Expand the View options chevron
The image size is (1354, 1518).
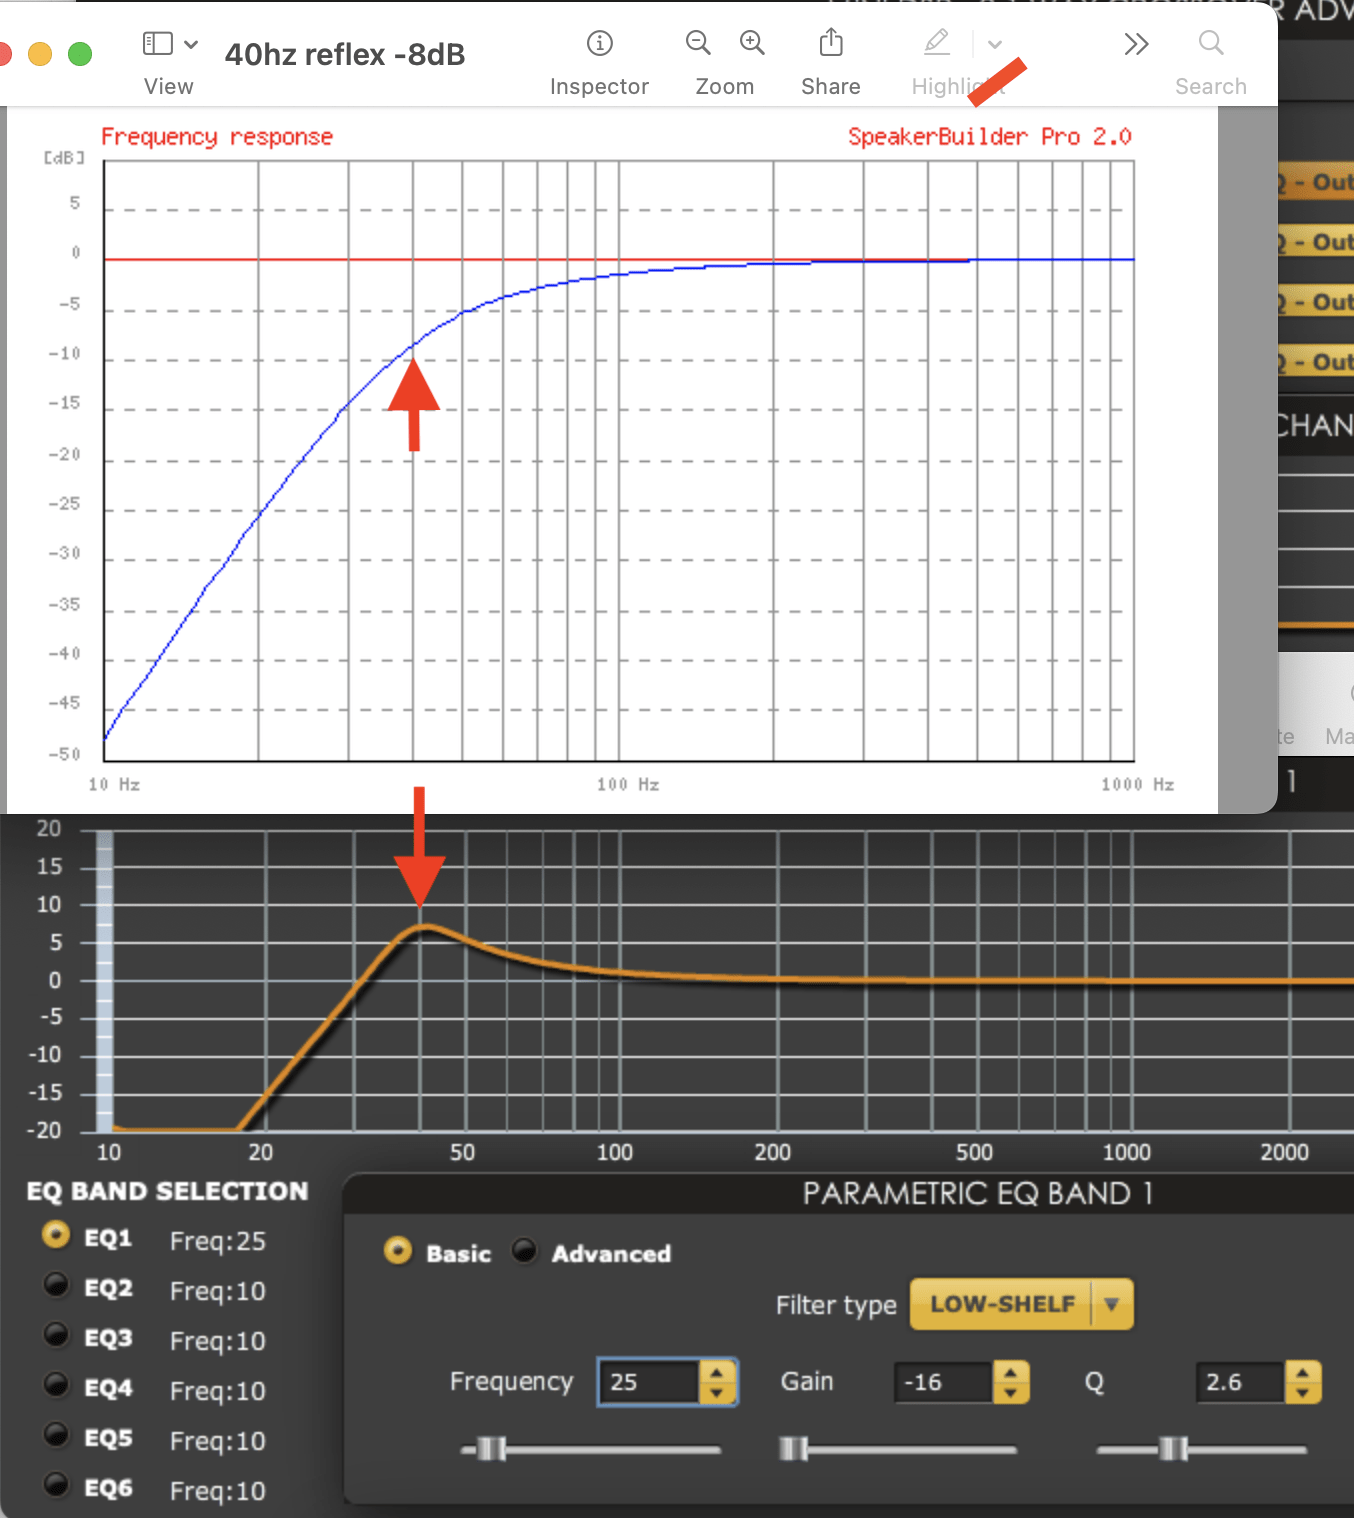pyautogui.click(x=191, y=44)
